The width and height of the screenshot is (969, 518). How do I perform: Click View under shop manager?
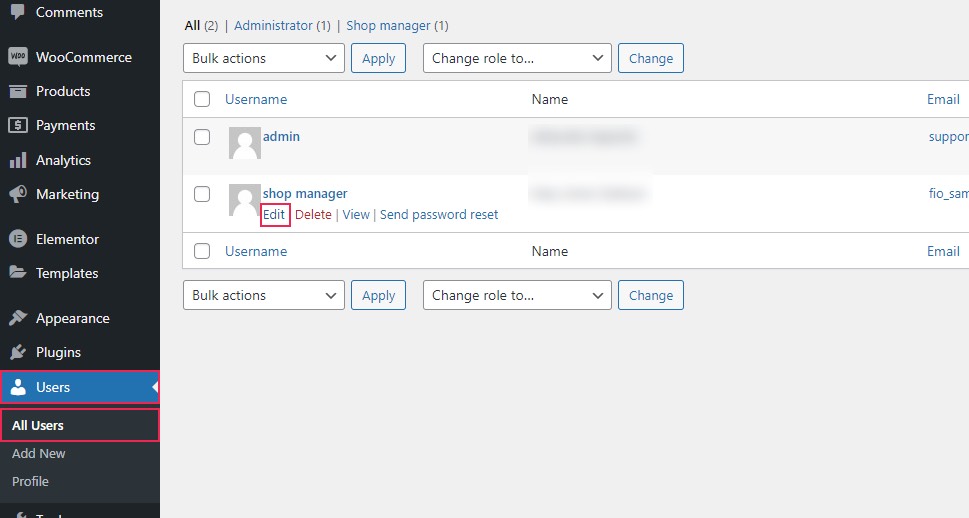[356, 214]
